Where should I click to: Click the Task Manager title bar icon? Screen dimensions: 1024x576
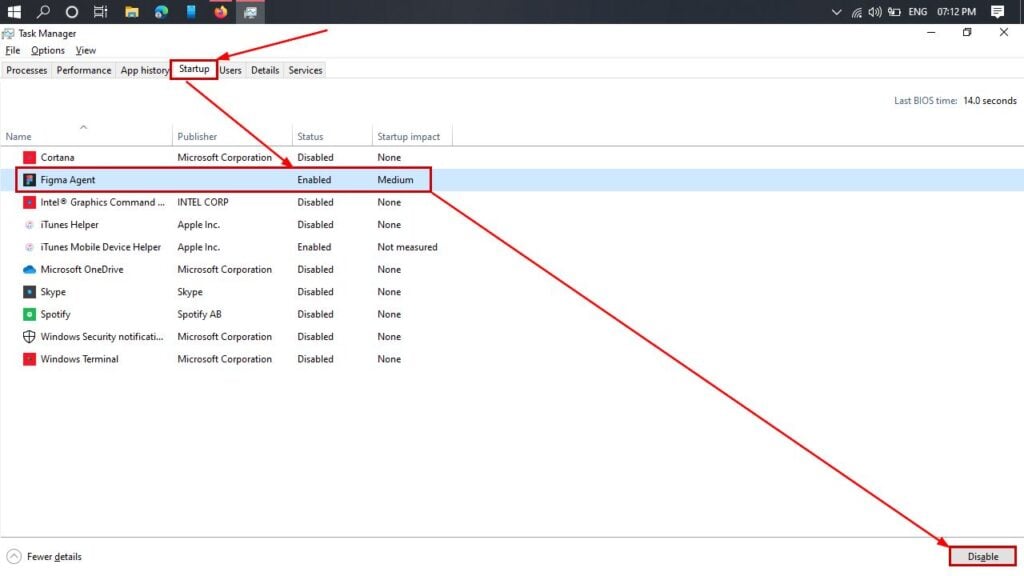(x=8, y=33)
